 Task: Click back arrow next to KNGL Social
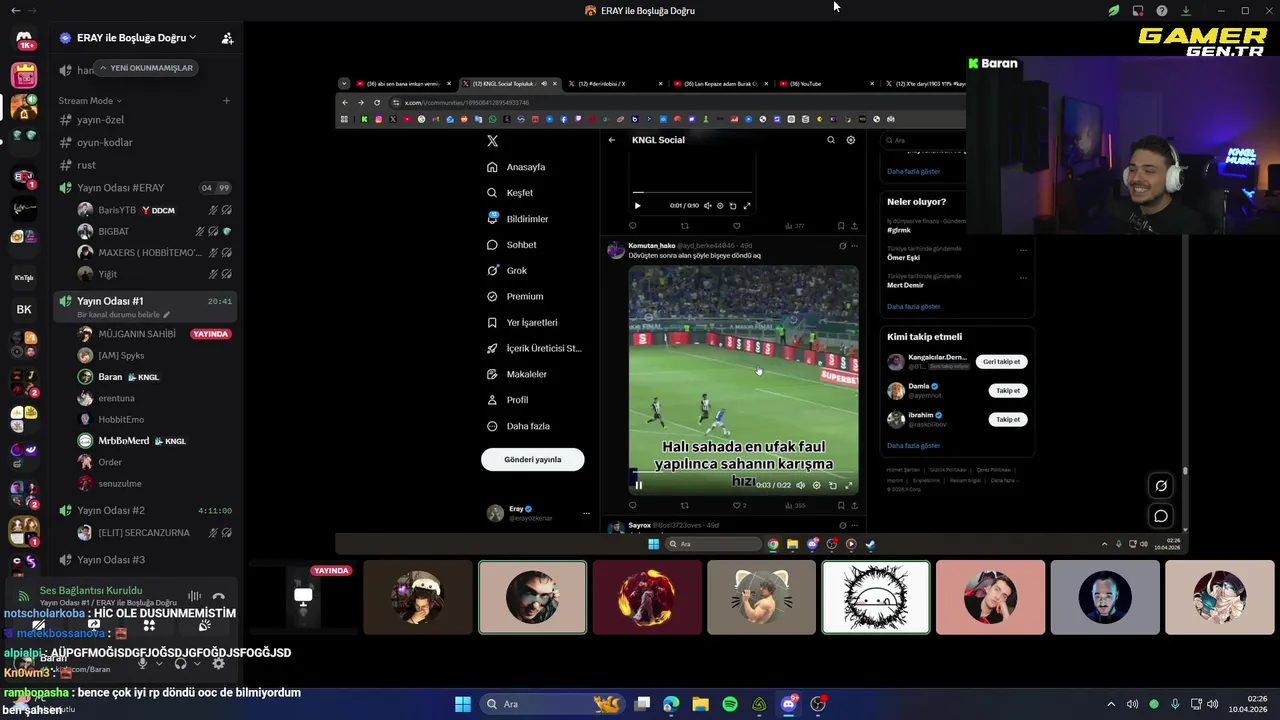coord(612,140)
